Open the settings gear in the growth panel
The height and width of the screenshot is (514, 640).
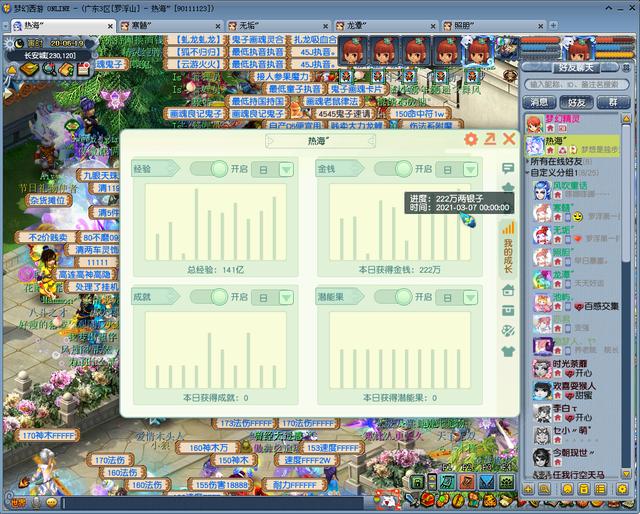(471, 139)
